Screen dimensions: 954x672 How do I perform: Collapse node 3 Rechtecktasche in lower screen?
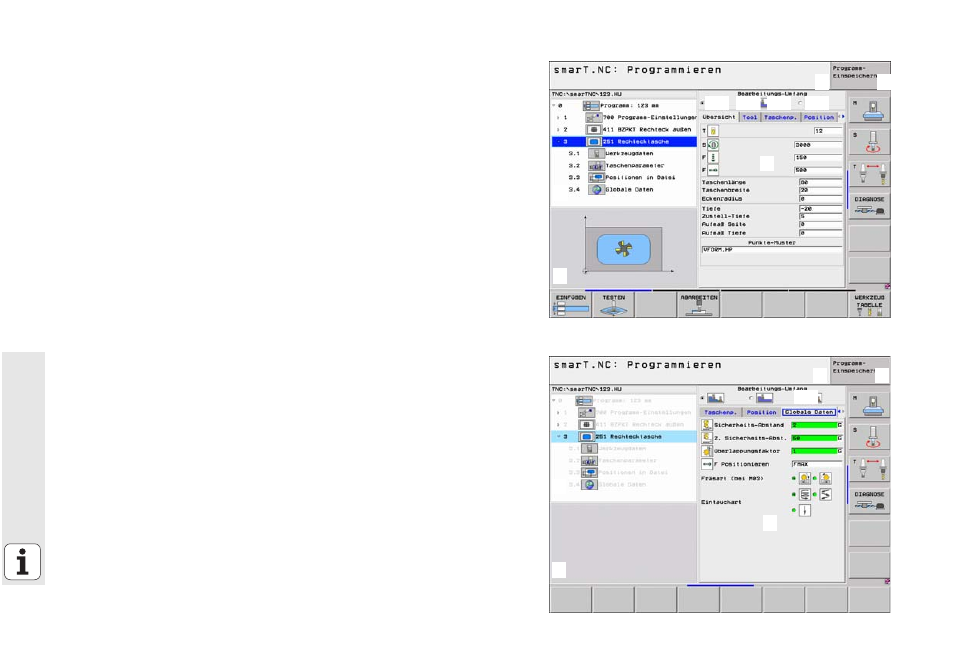[x=559, y=437]
